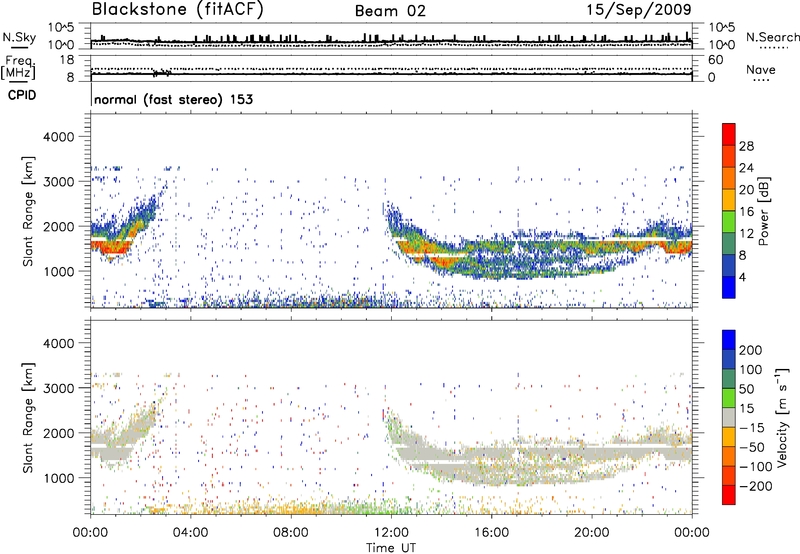Screen dimensions: 800x554
Task: Select the 12:00 tick on time axis
Action: [391, 530]
